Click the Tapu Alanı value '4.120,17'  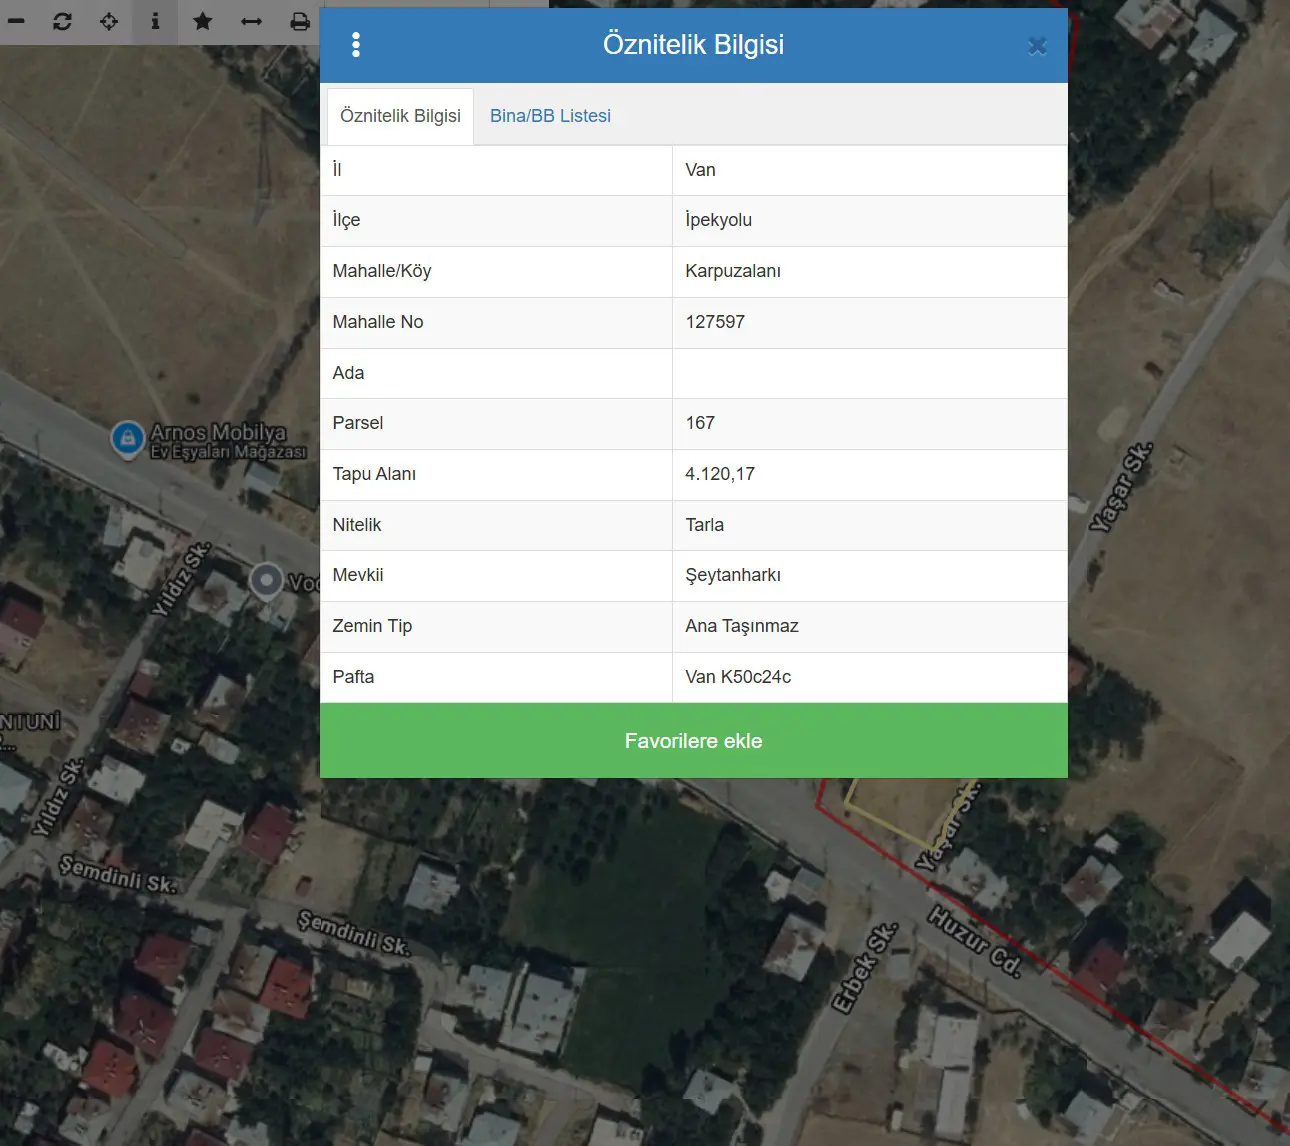coord(720,474)
